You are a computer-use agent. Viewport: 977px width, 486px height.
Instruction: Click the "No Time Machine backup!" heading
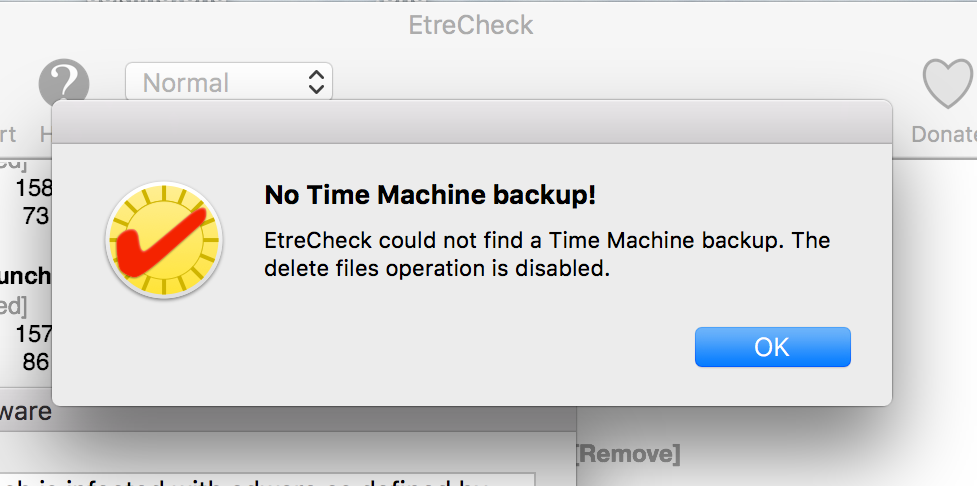[x=430, y=196]
